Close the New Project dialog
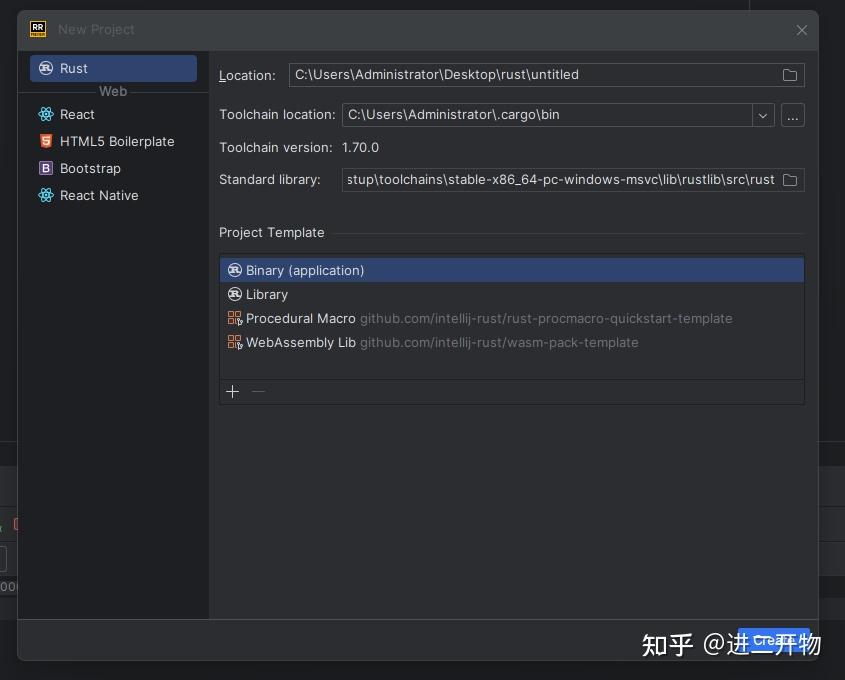This screenshot has height=680, width=845. [x=802, y=30]
